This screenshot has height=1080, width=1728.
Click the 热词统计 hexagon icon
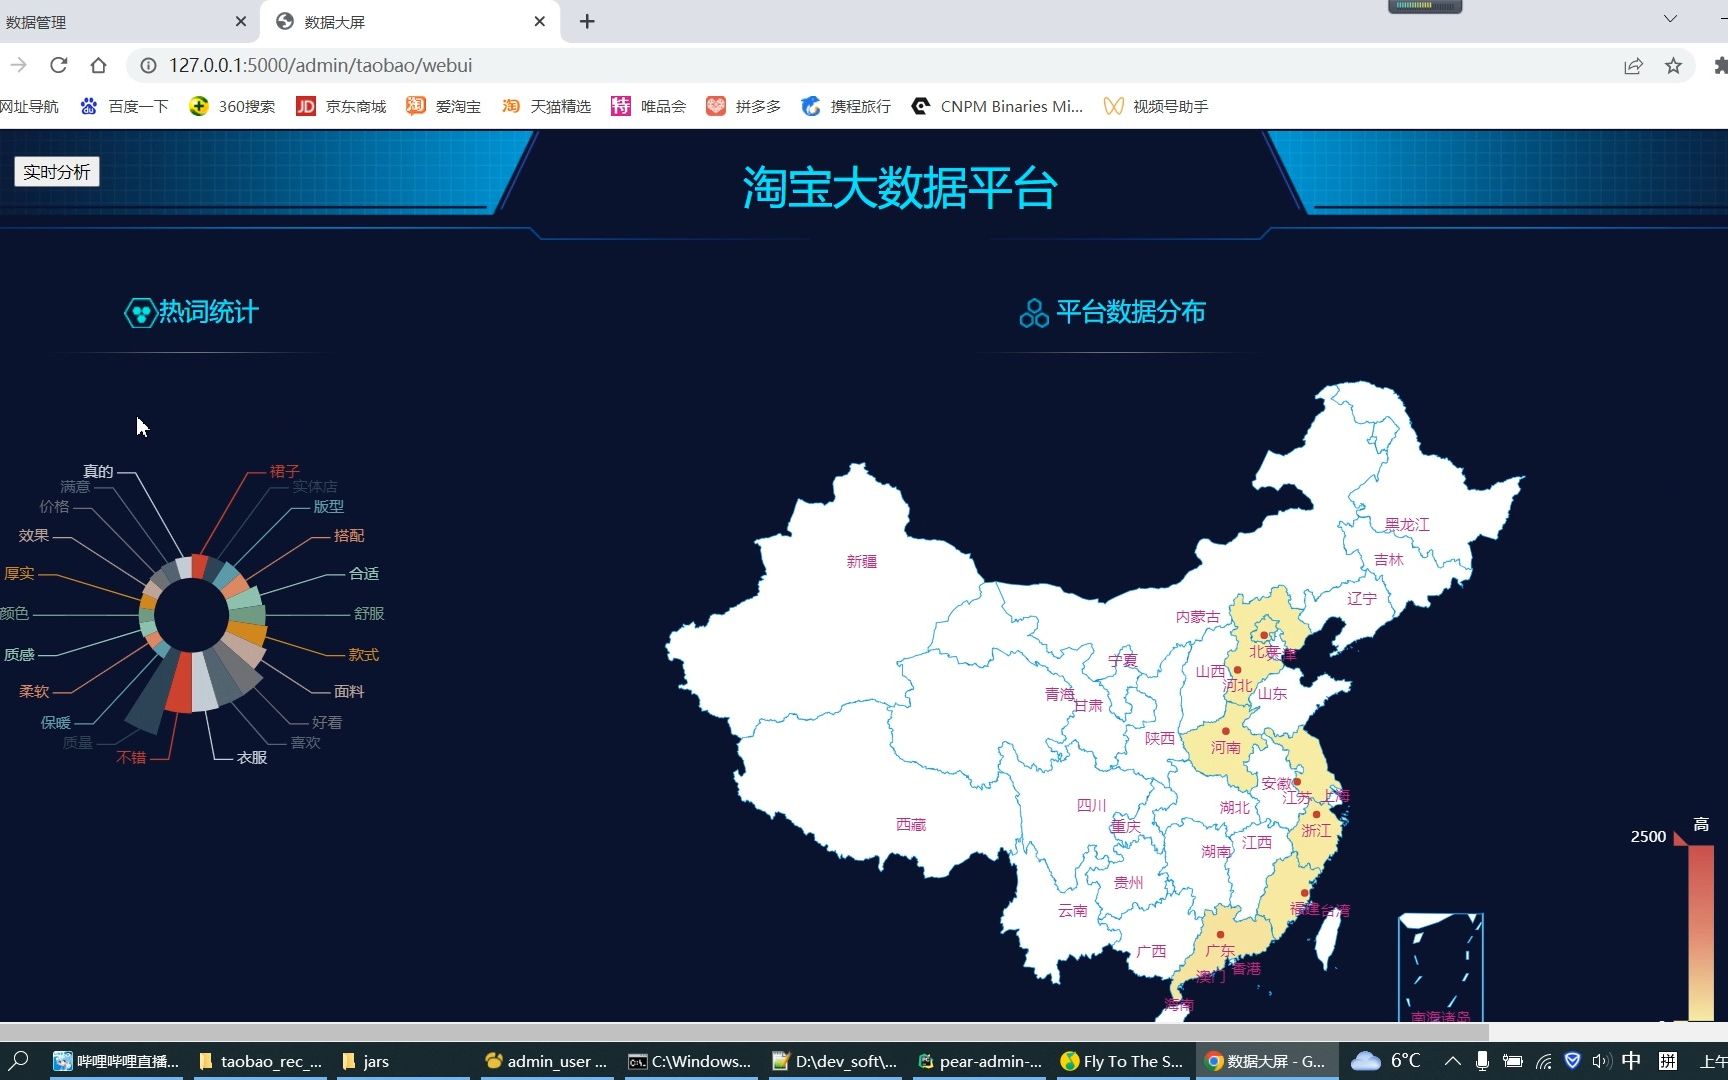(x=139, y=313)
